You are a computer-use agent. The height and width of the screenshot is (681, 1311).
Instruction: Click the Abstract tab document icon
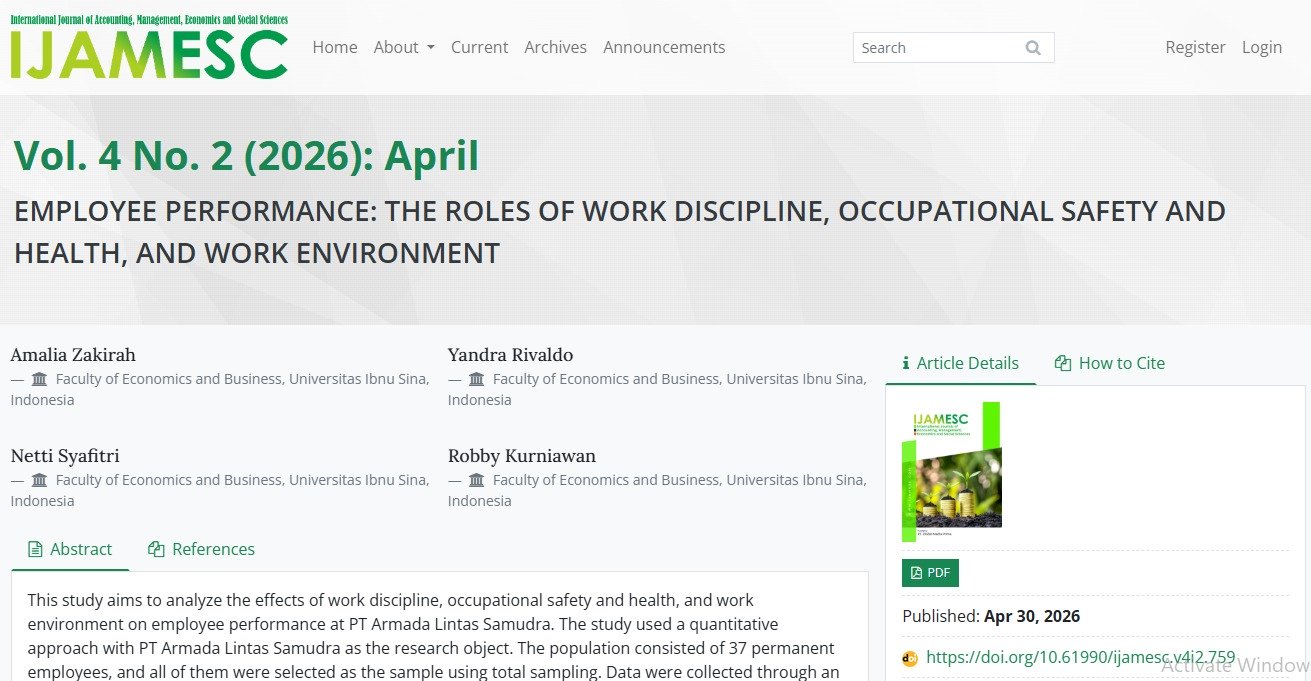coord(35,549)
